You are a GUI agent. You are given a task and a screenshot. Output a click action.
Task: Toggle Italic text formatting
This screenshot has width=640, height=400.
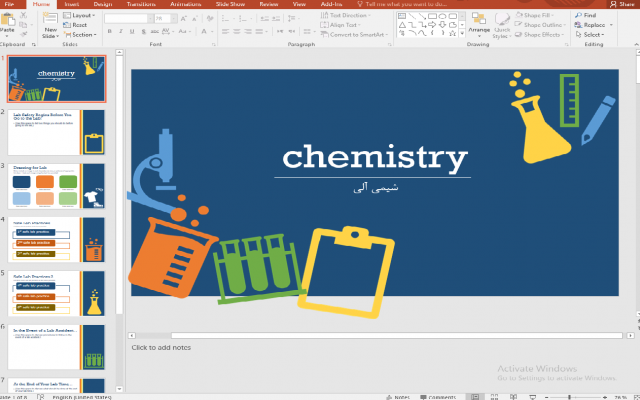pyautogui.click(x=120, y=31)
